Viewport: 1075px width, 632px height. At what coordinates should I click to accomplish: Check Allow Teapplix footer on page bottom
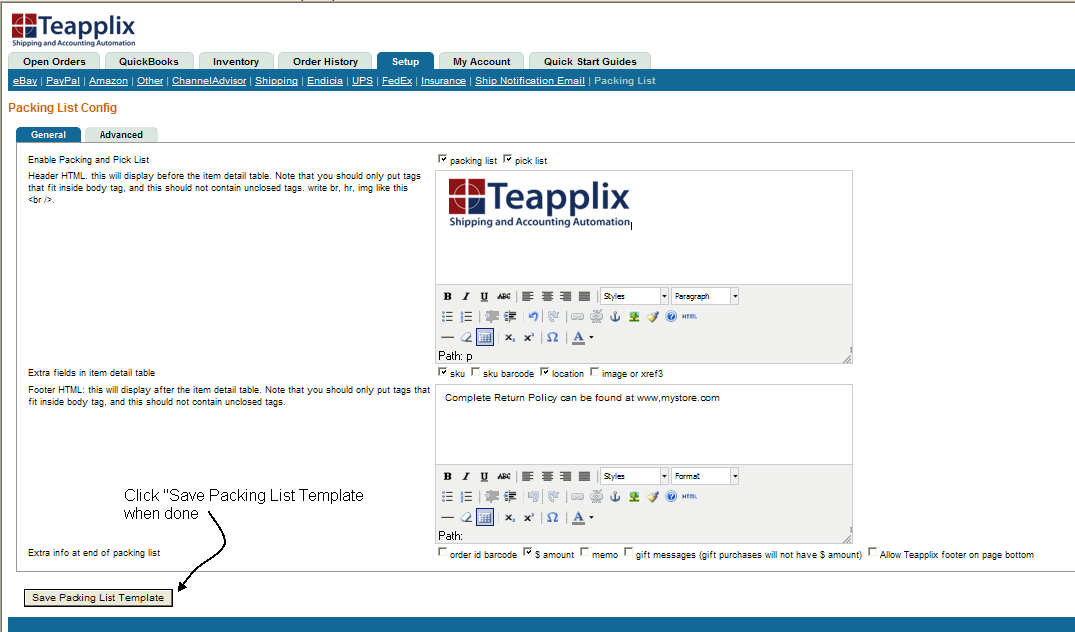[872, 552]
